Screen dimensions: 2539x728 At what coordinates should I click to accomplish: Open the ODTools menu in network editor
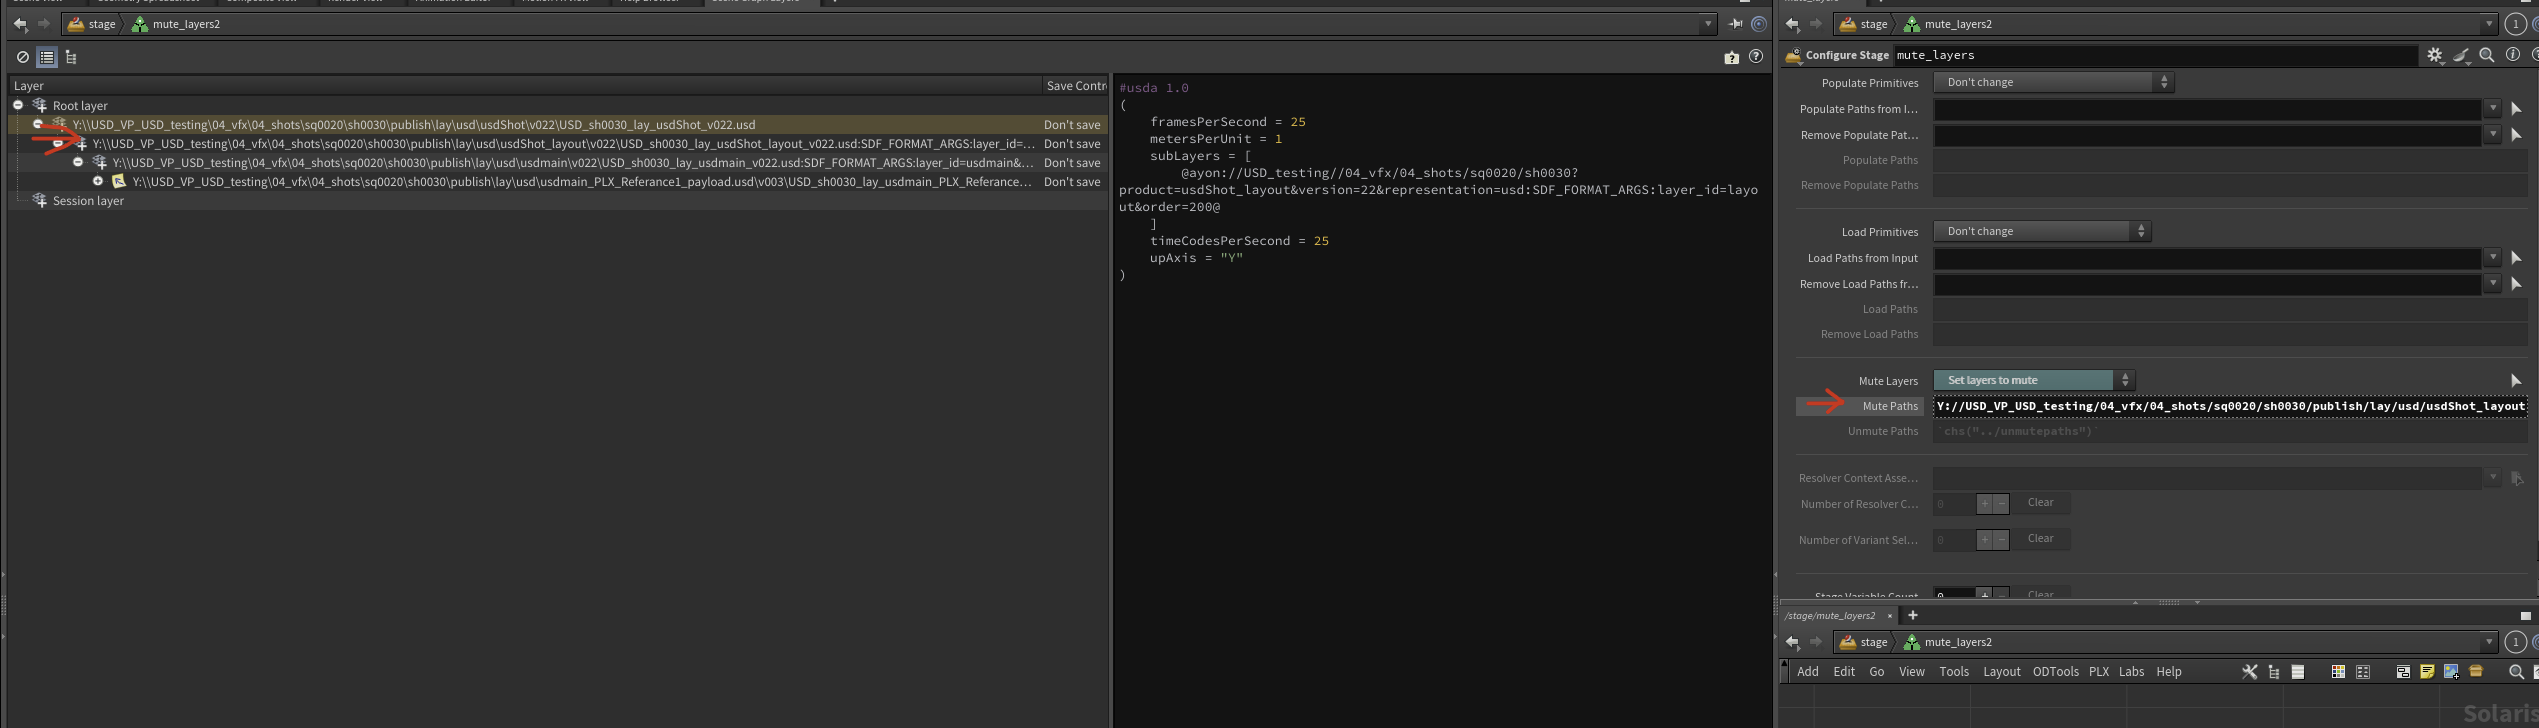pyautogui.click(x=2055, y=672)
